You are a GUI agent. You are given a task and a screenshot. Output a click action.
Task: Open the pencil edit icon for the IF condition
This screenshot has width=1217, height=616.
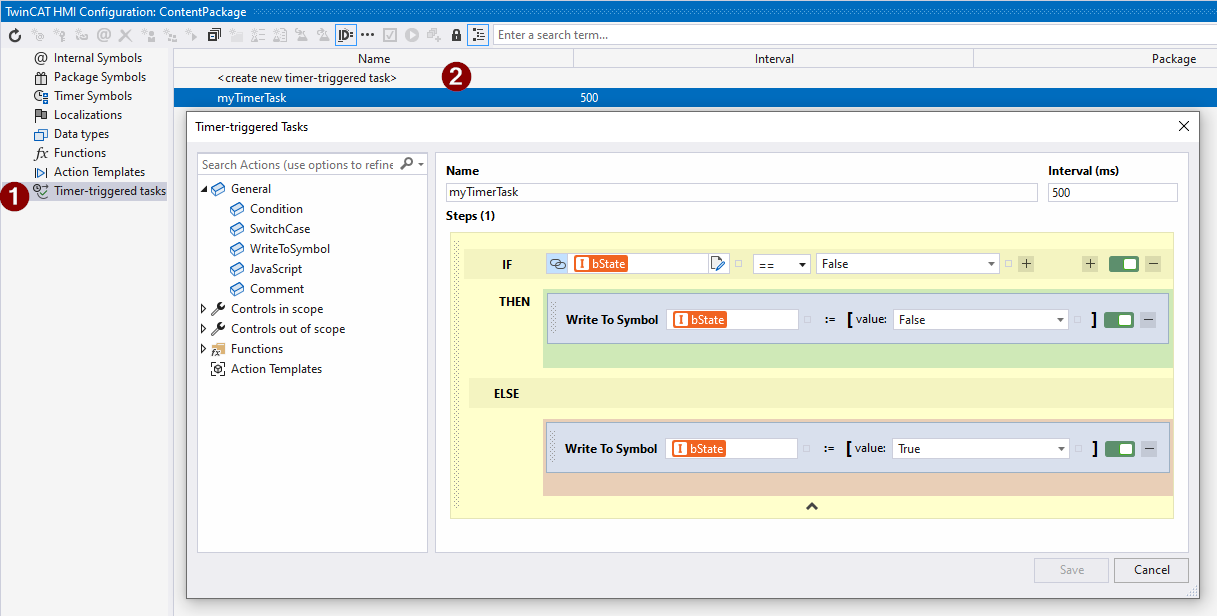718,264
